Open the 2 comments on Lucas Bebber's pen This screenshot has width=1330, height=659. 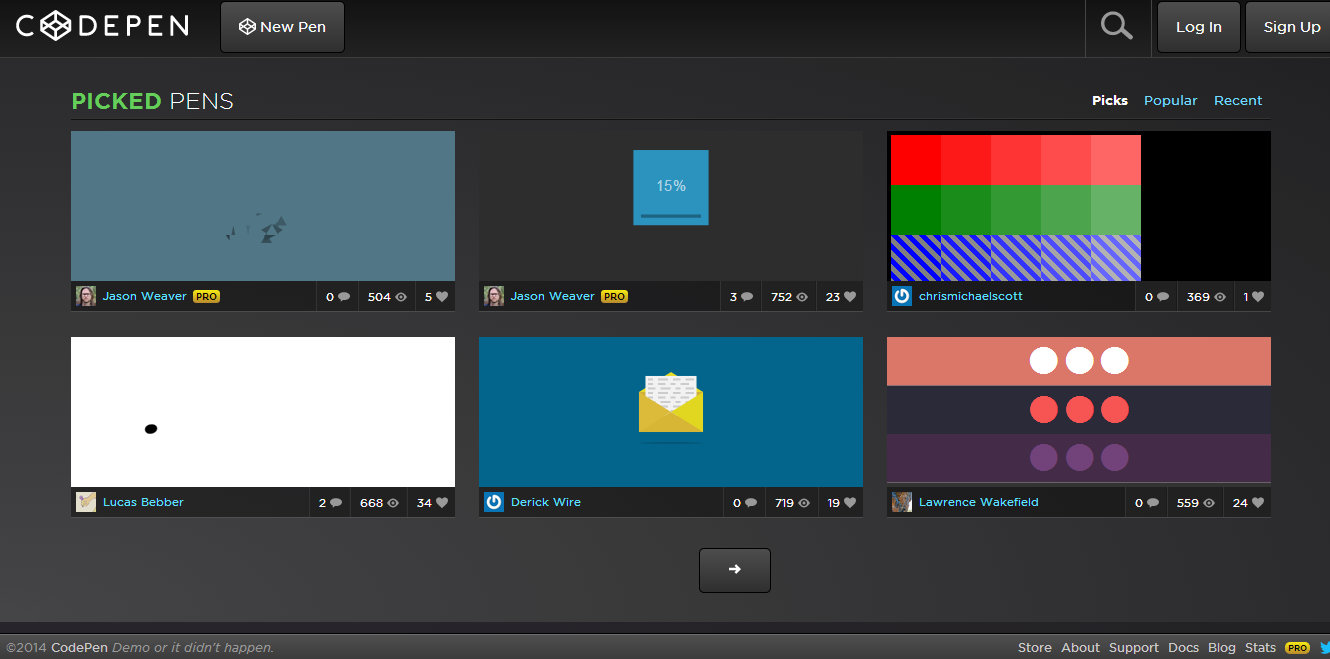[330, 503]
